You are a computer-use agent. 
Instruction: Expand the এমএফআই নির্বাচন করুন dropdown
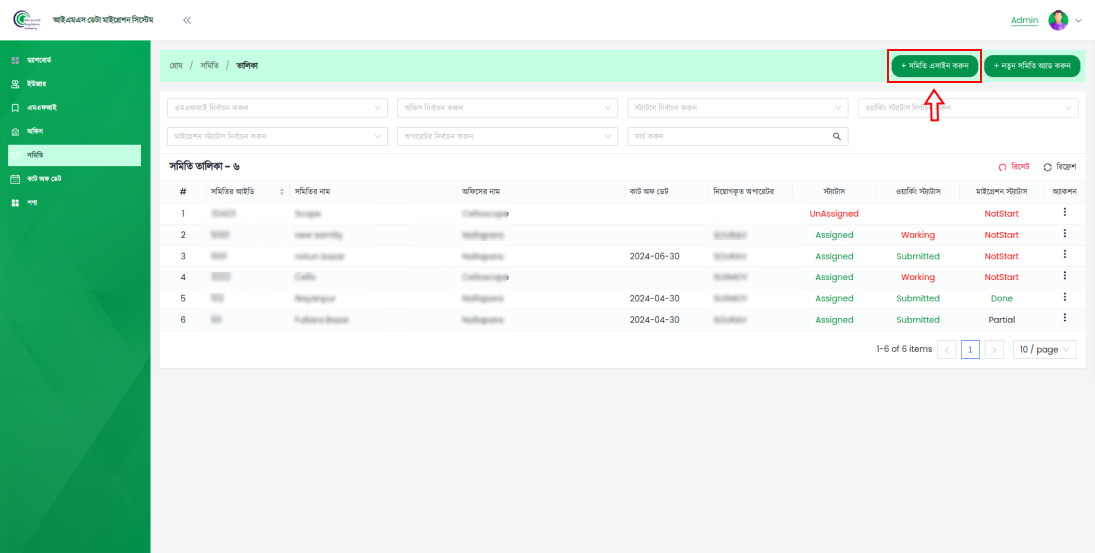click(277, 108)
